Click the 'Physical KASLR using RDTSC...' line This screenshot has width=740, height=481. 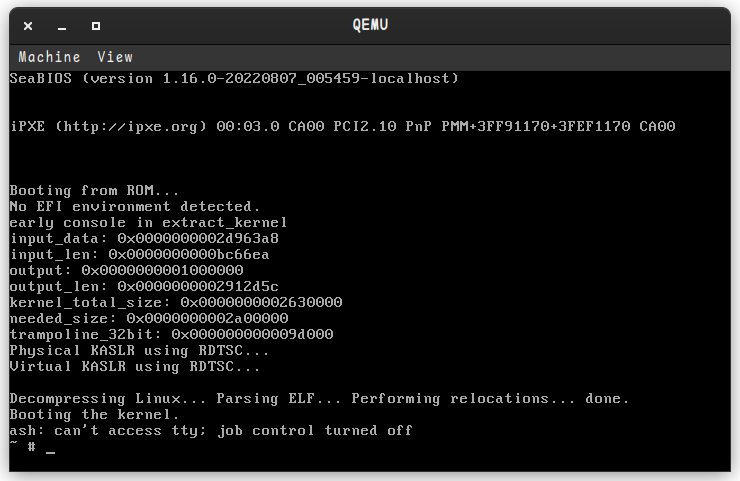coord(139,351)
